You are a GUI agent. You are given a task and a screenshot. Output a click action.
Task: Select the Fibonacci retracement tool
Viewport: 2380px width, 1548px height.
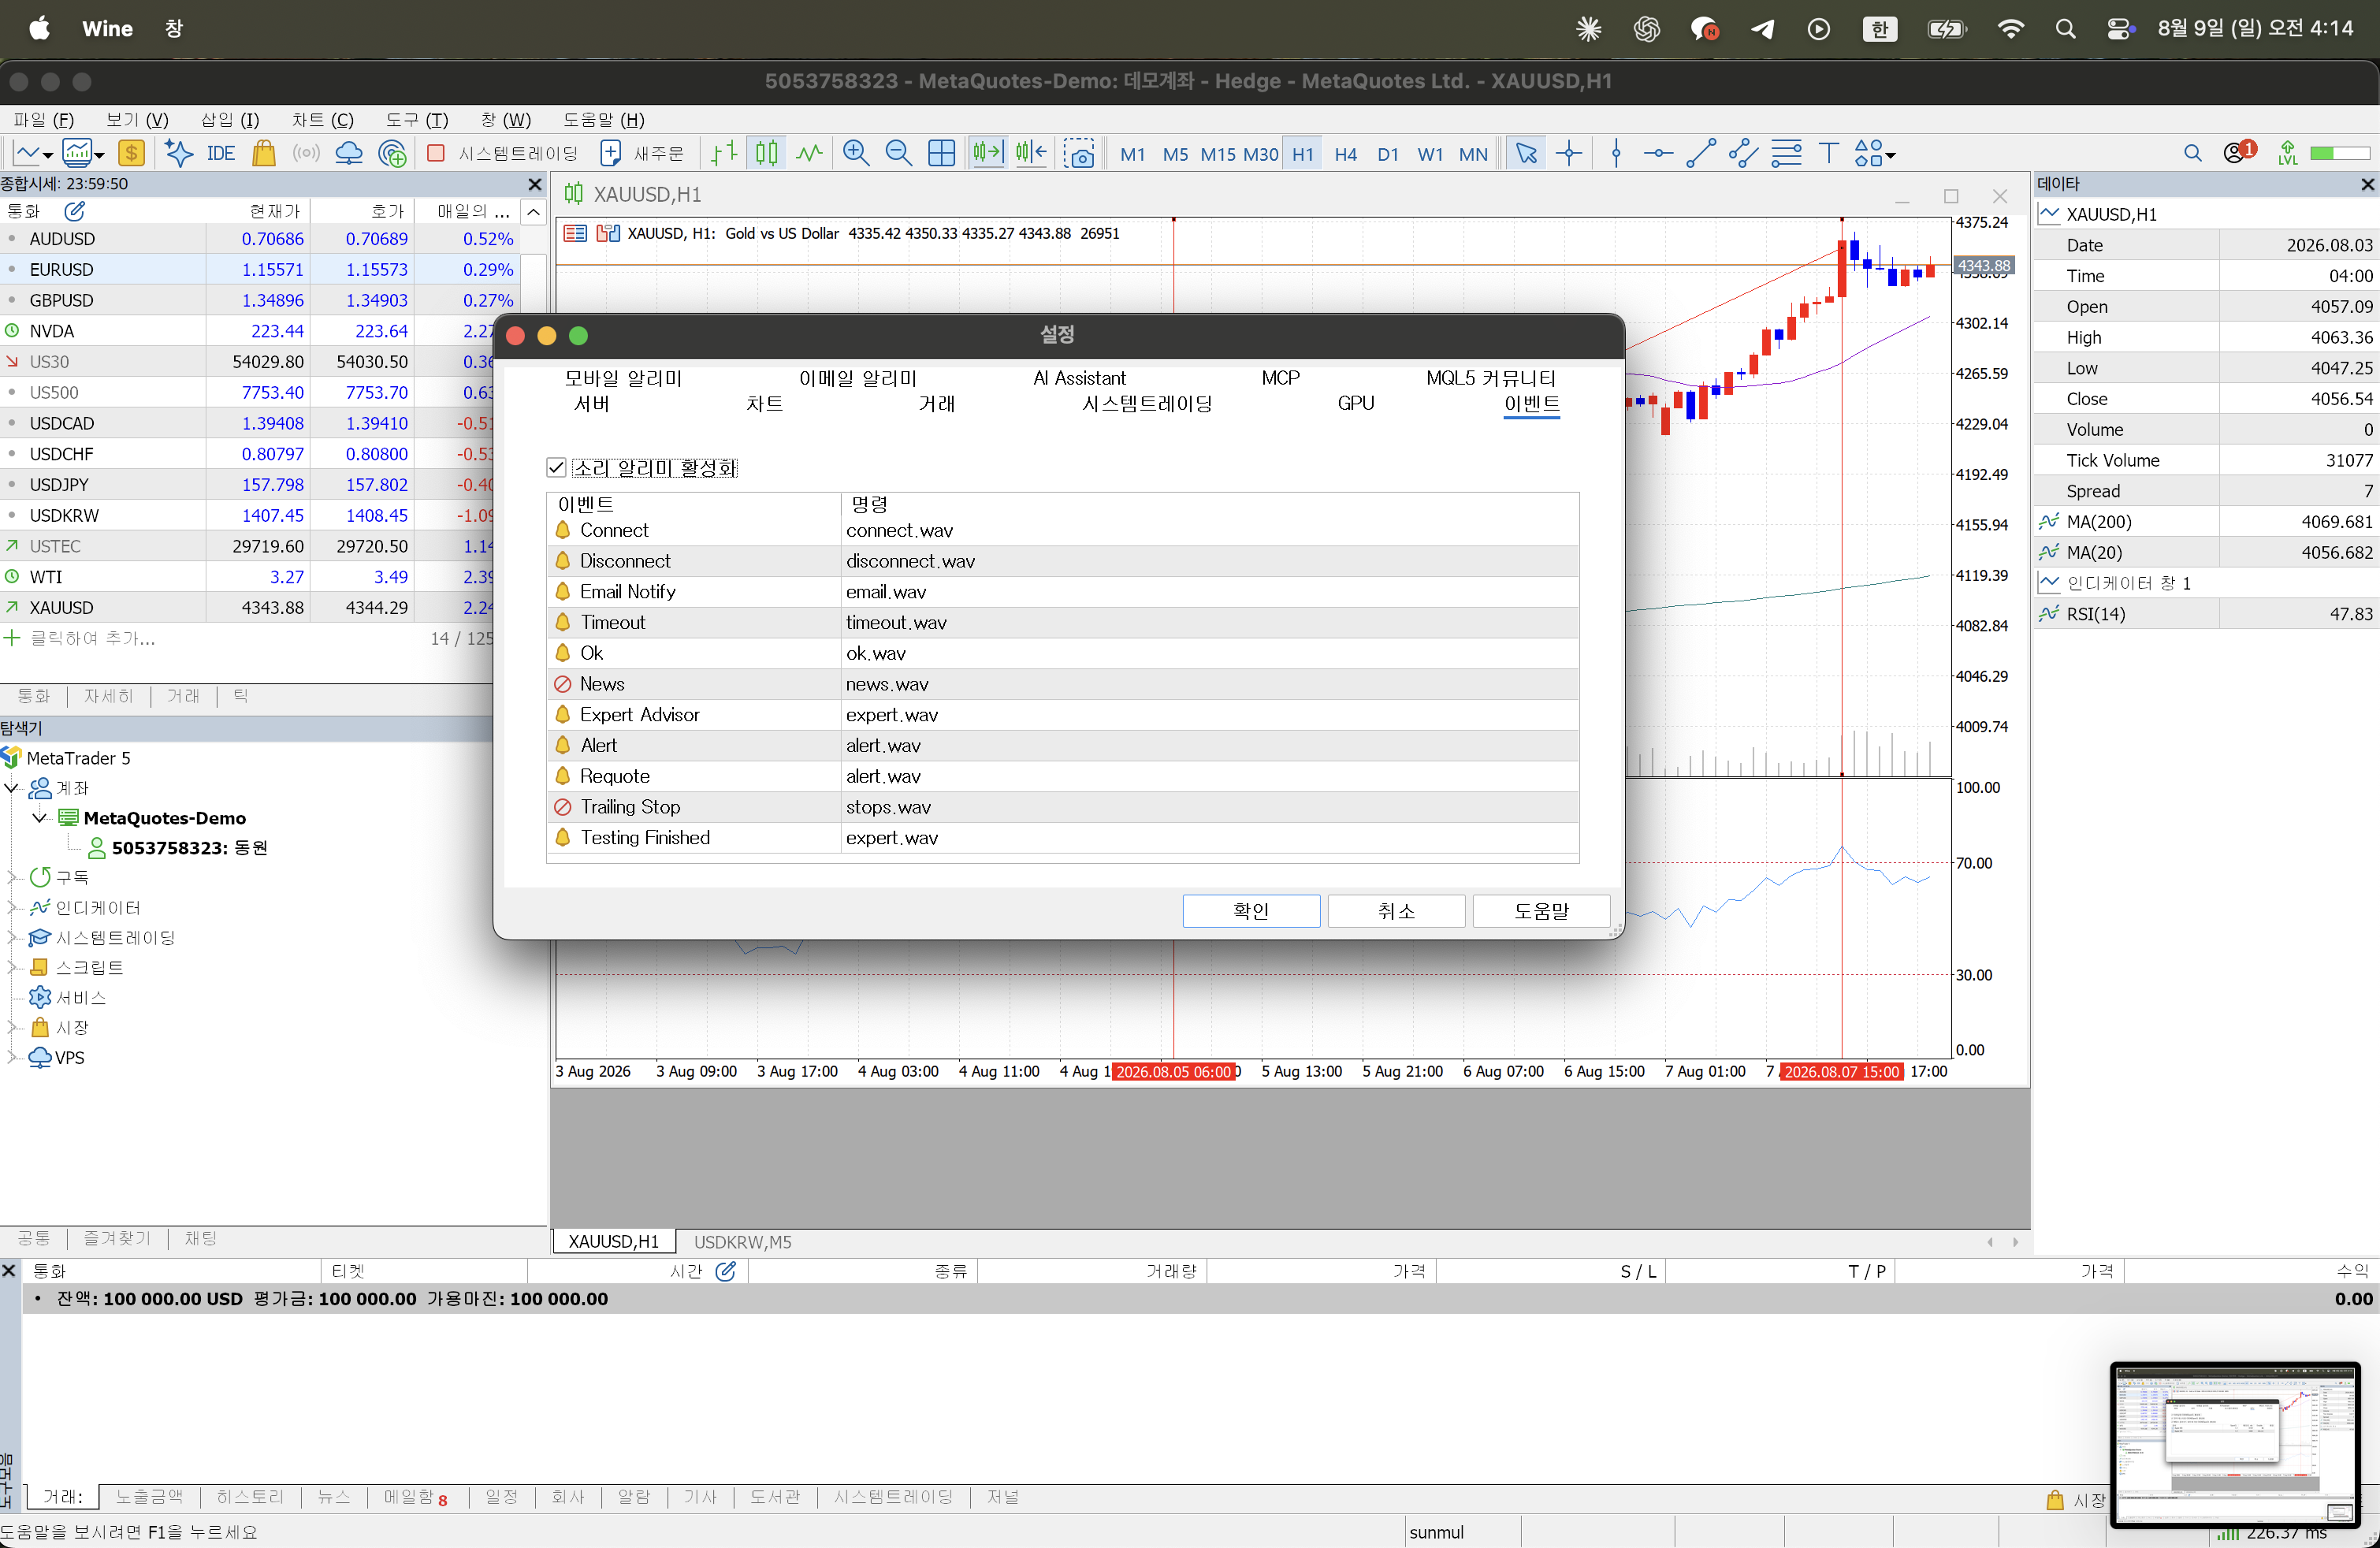tap(1786, 153)
